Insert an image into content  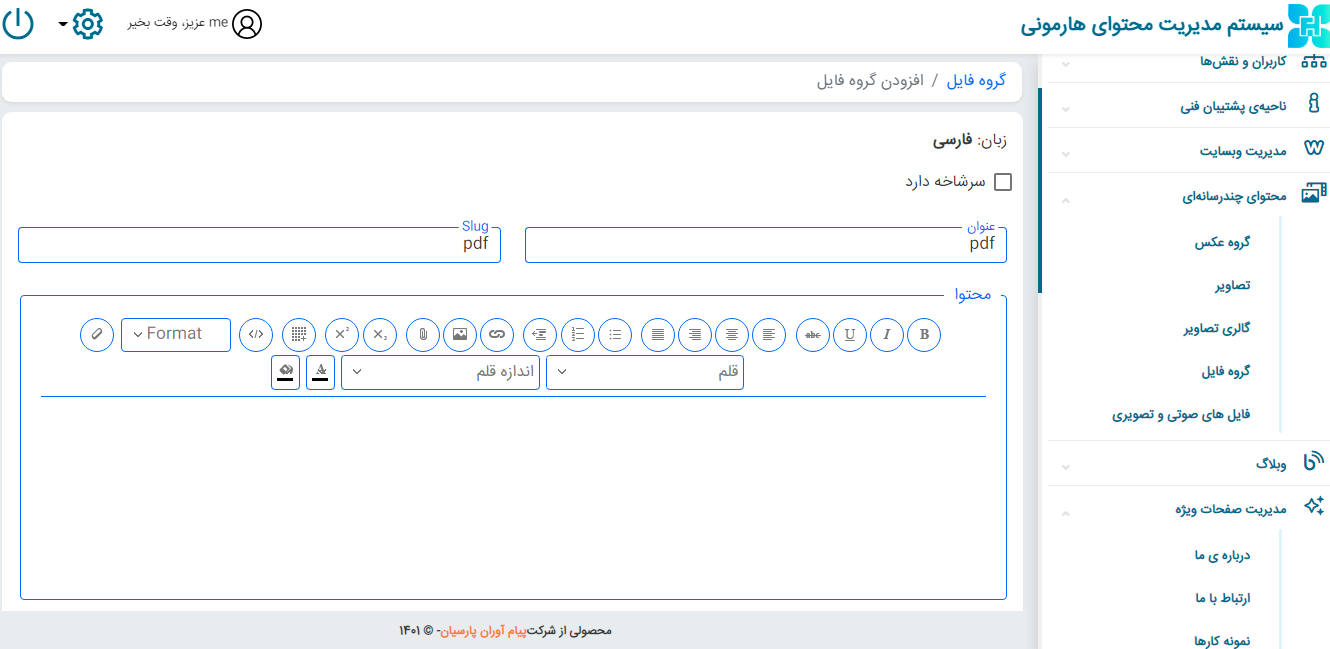460,335
